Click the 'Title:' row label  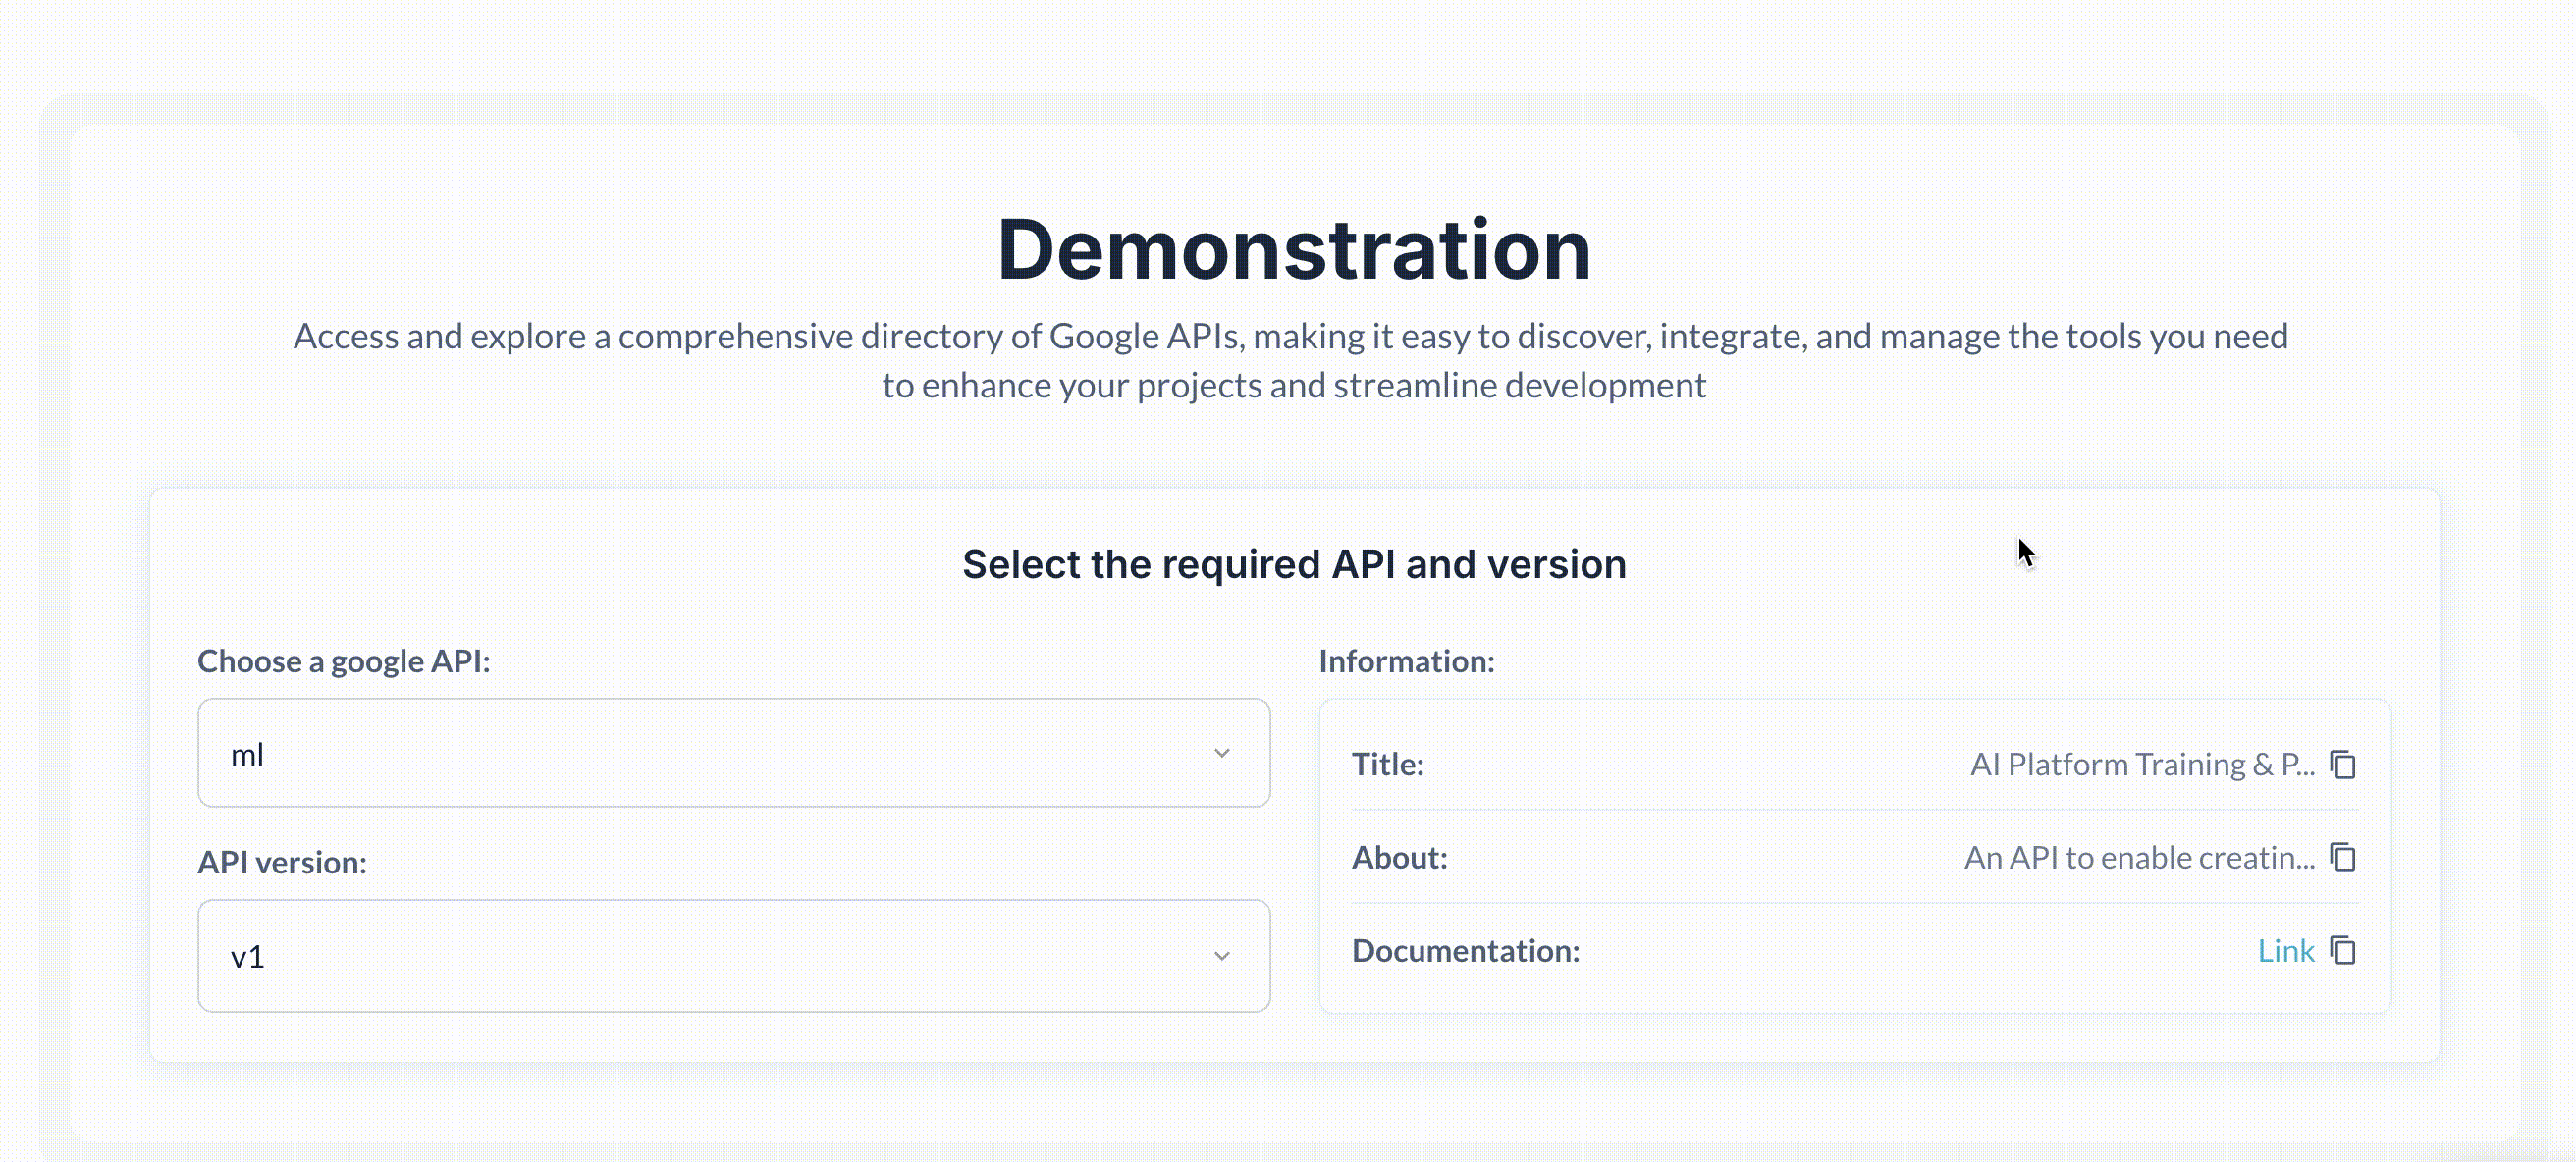[x=1387, y=765]
